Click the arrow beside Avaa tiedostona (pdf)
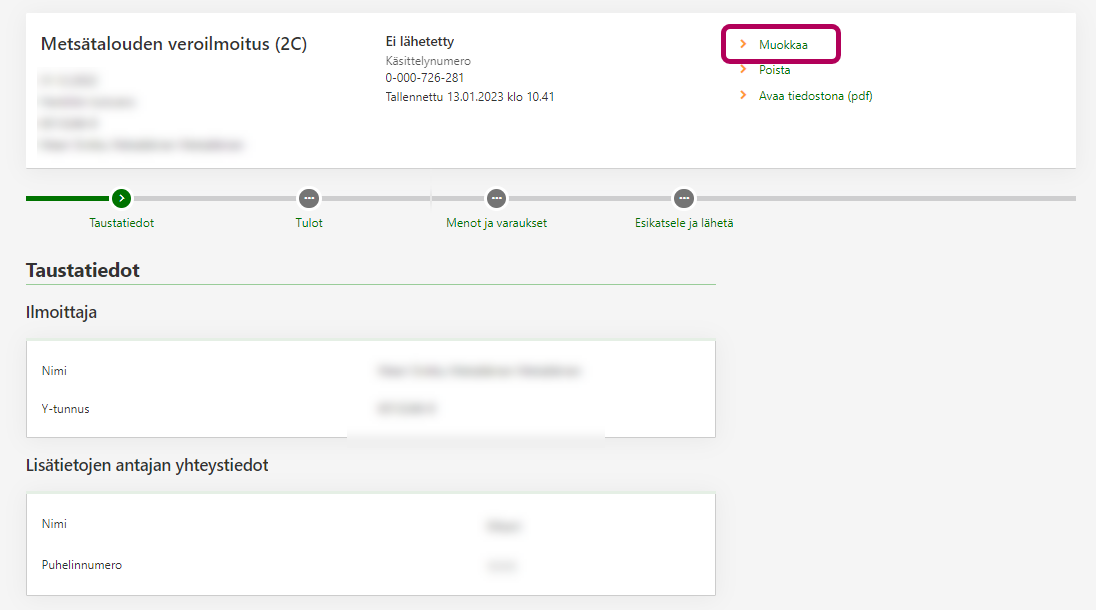The height and width of the screenshot is (610, 1096). click(x=743, y=96)
